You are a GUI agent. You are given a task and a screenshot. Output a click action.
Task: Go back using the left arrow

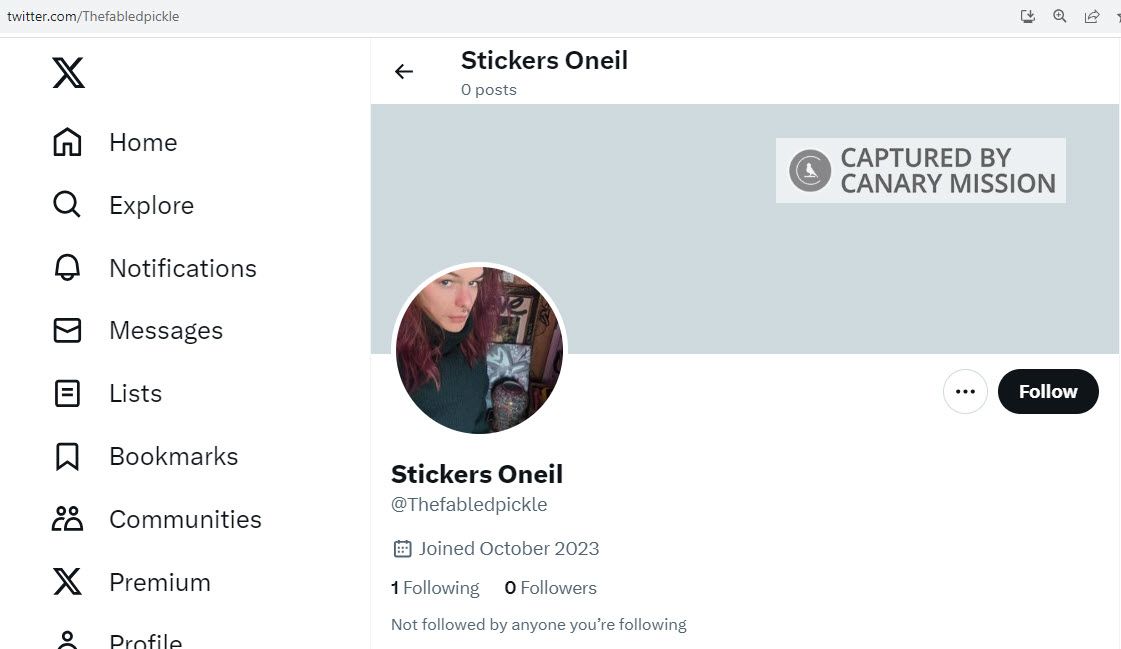(404, 71)
